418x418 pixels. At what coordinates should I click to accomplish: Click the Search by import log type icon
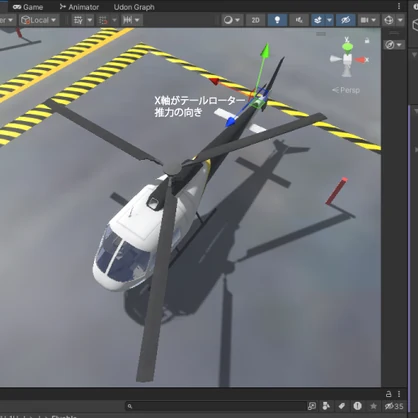coord(357,406)
